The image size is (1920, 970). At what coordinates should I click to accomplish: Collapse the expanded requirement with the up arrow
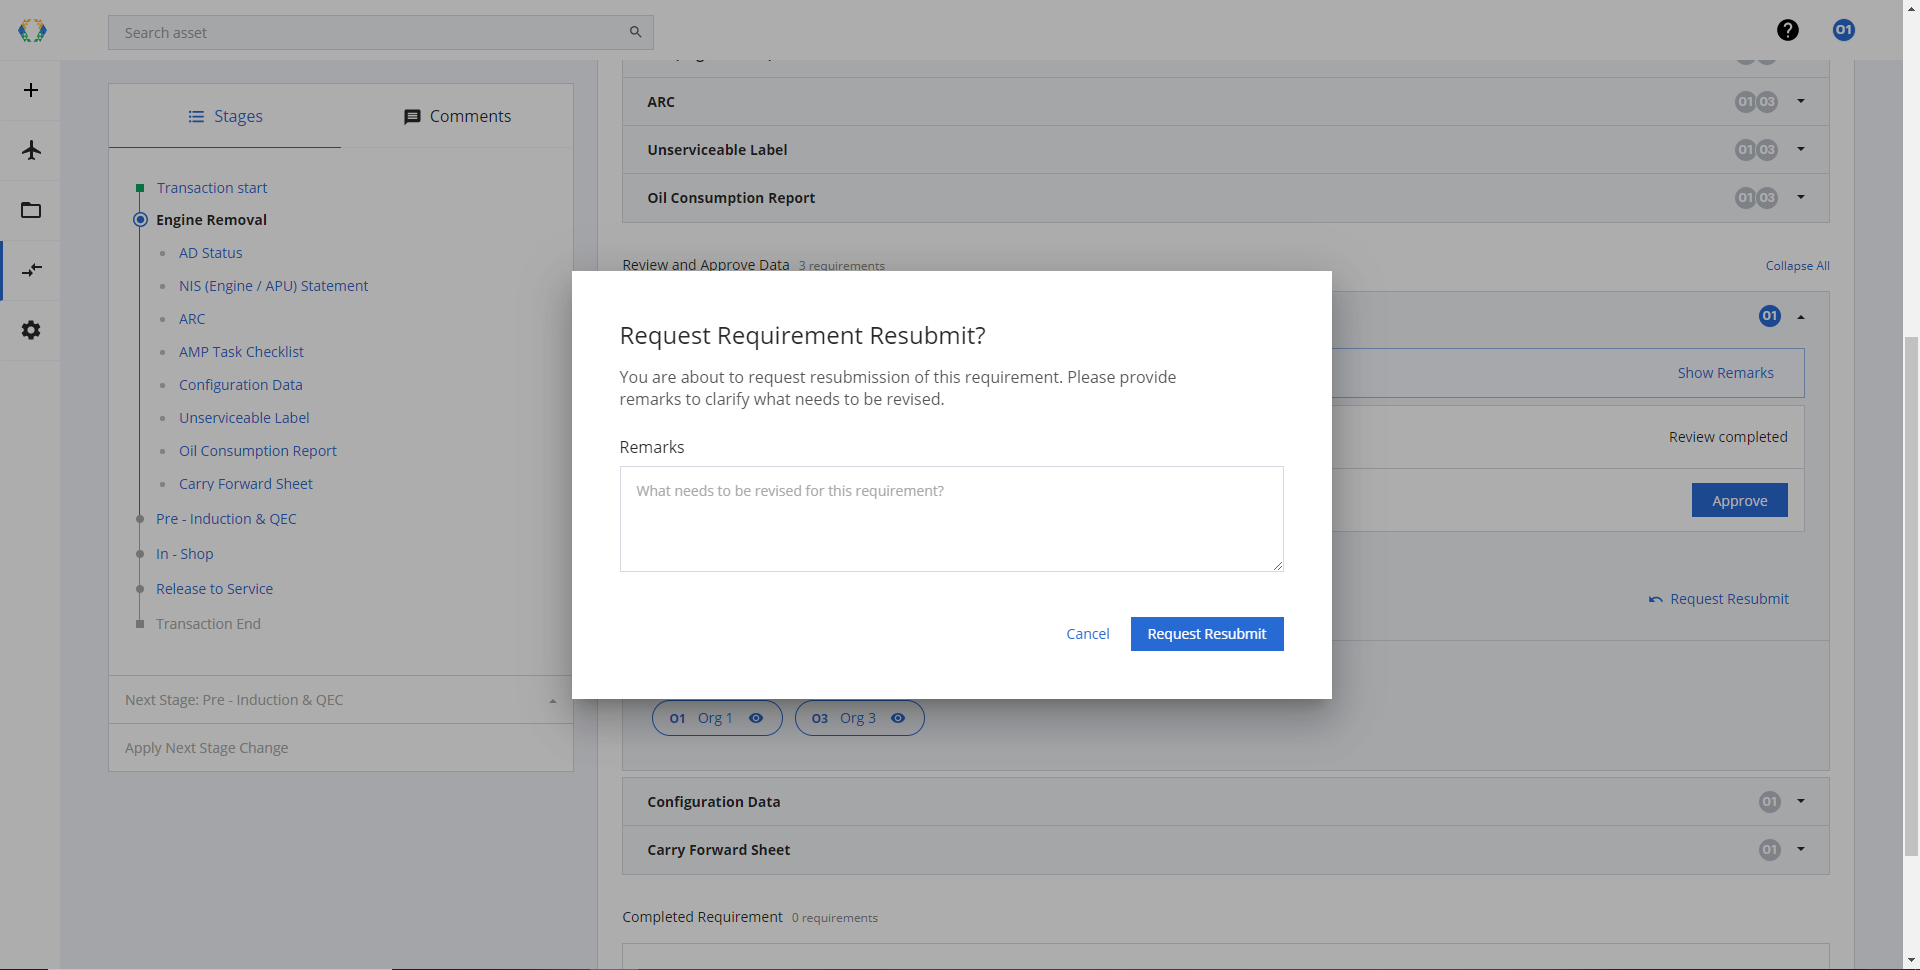[x=1801, y=317]
